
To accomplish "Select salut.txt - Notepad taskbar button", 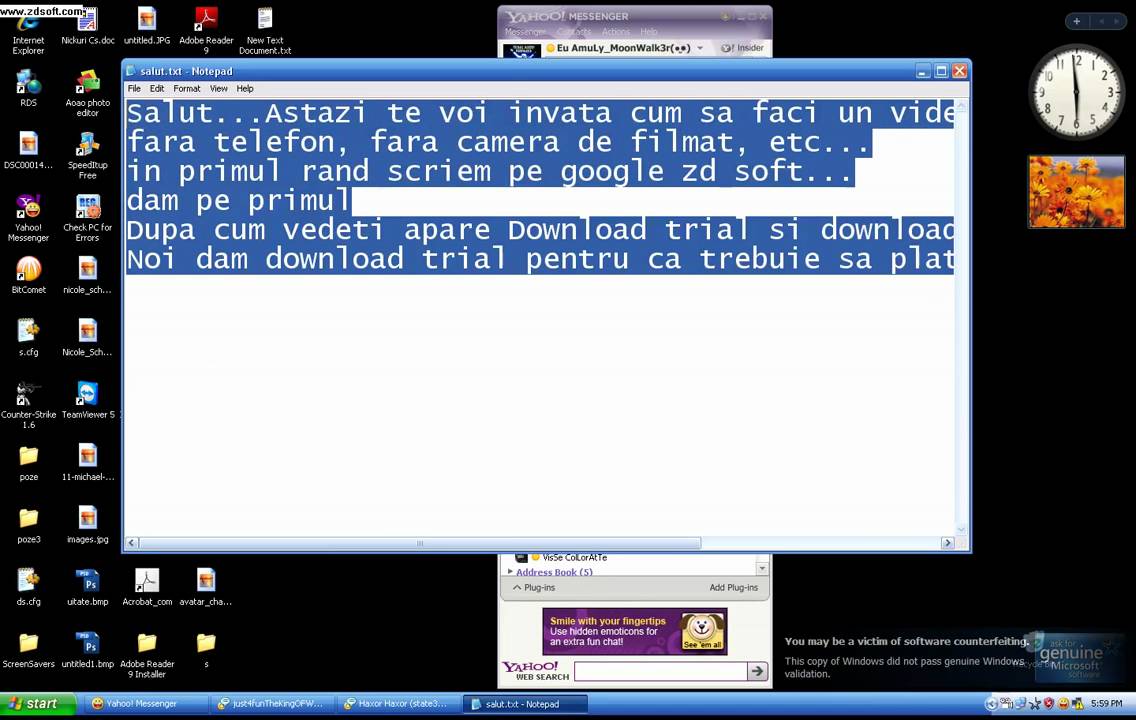I will pyautogui.click(x=523, y=703).
